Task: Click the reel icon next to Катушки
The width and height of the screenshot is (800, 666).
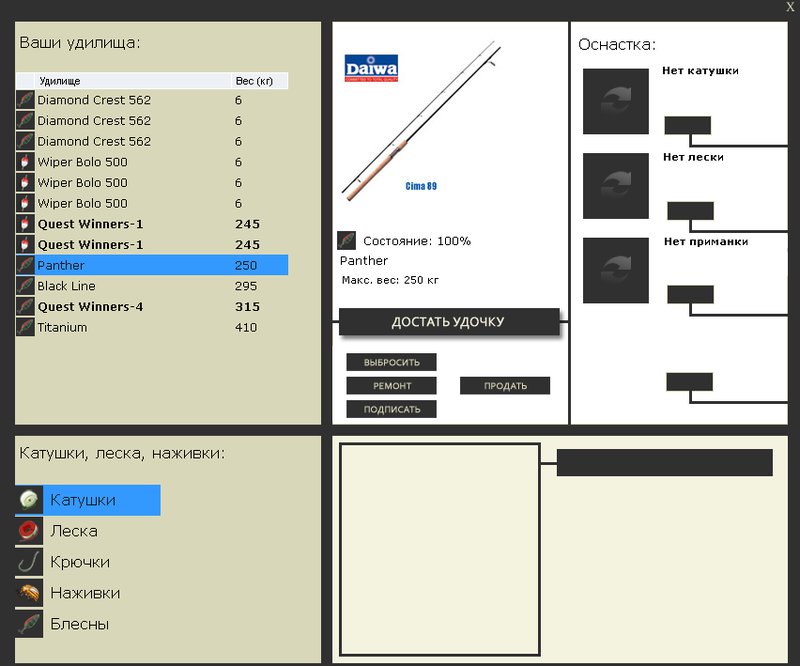Action: pos(29,500)
